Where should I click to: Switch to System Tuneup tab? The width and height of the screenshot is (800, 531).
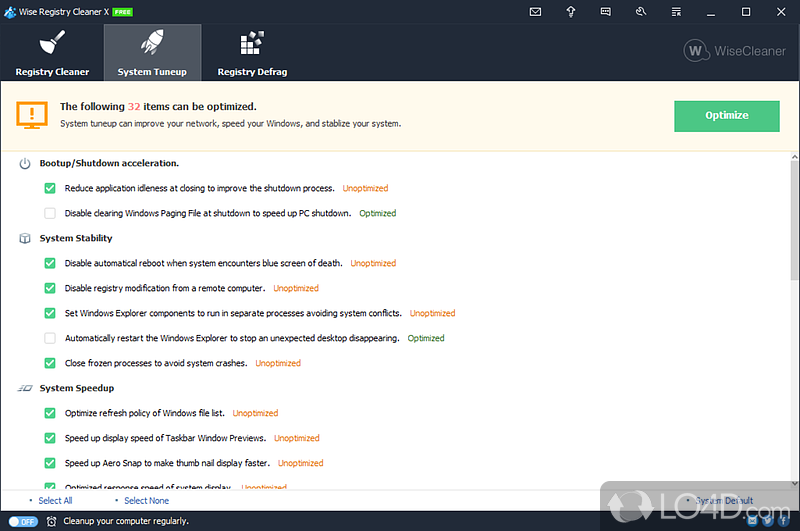[x=153, y=53]
